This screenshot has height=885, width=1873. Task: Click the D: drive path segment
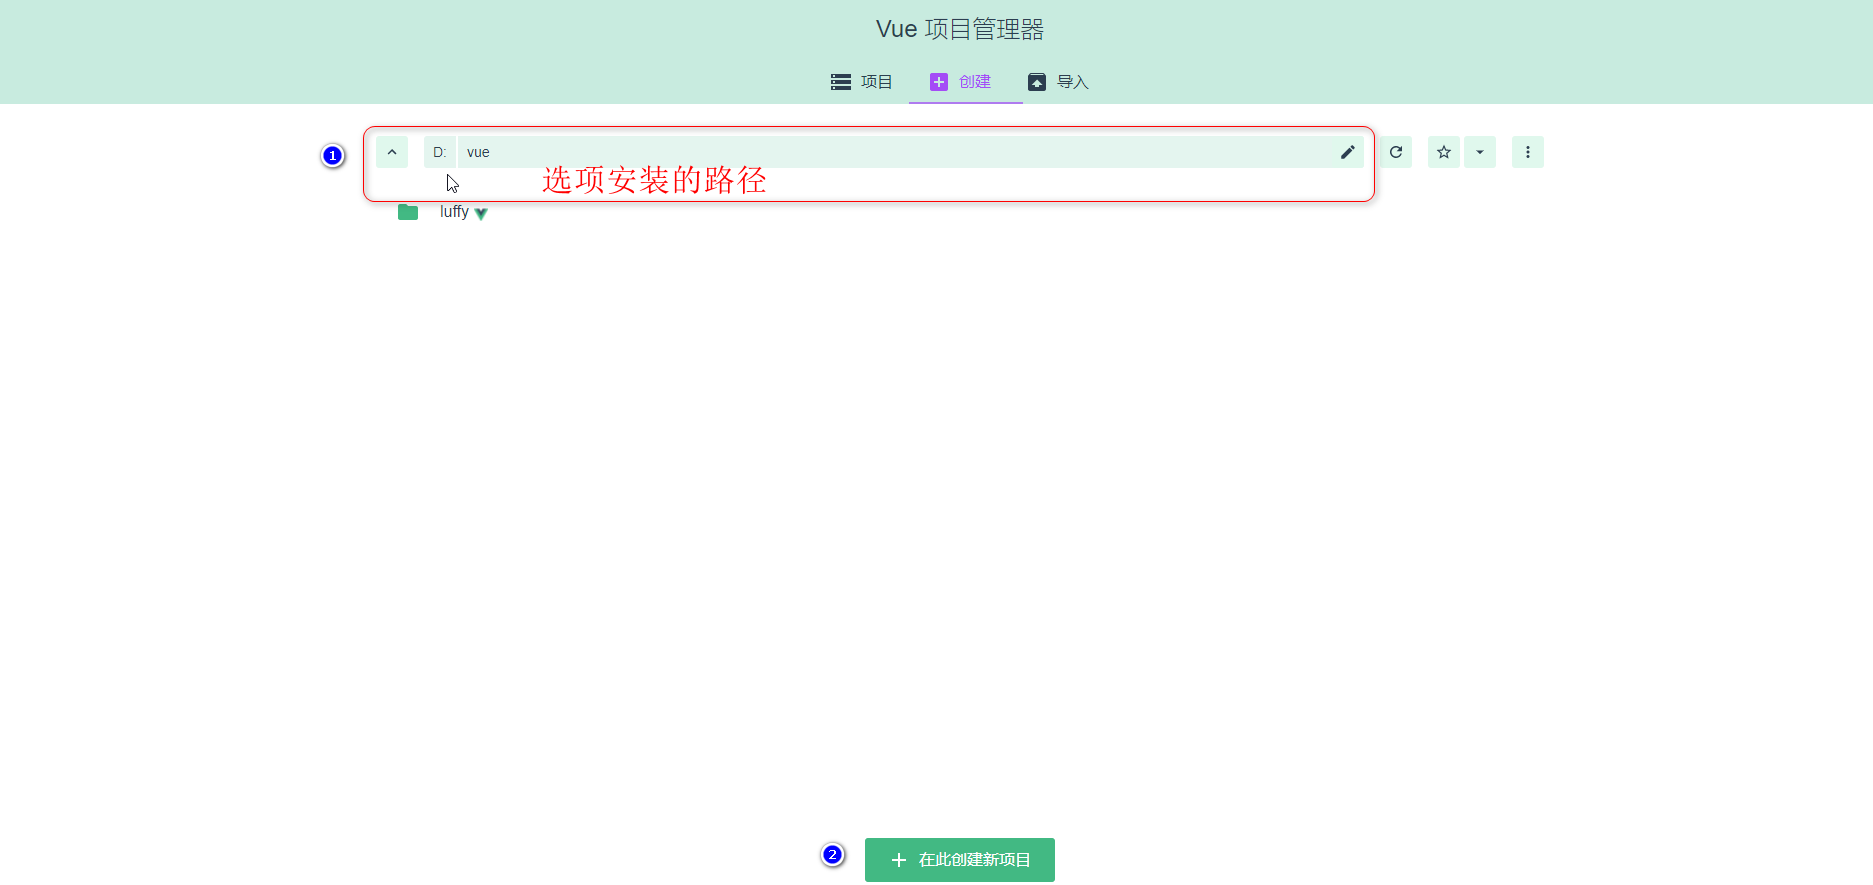pyautogui.click(x=439, y=152)
